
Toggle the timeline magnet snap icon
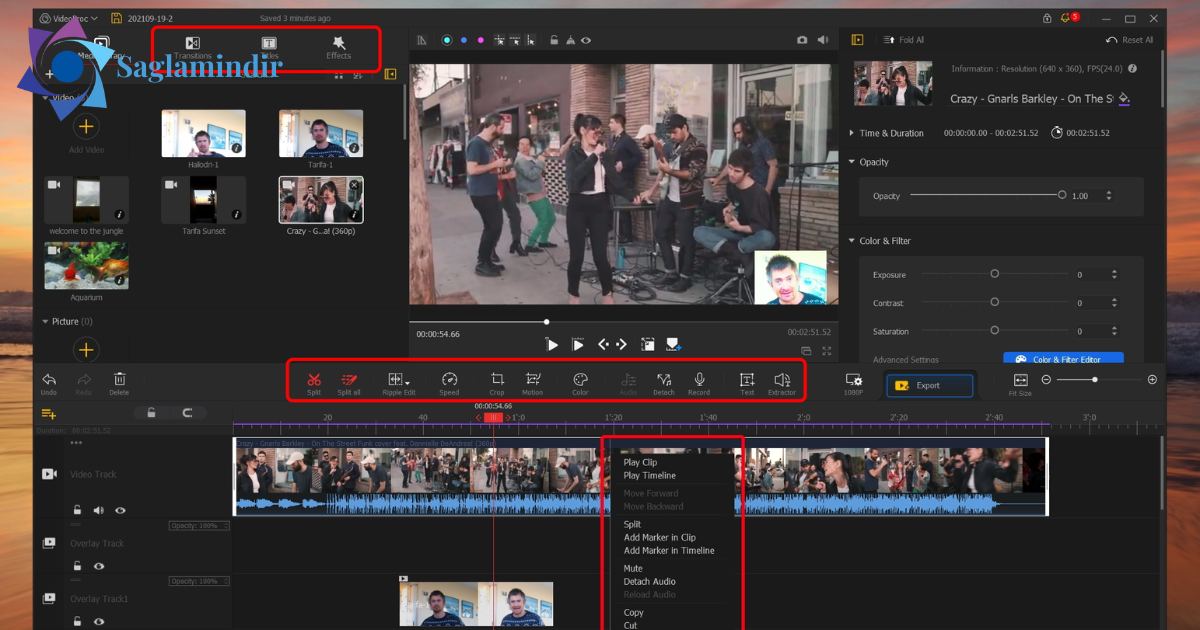(x=186, y=413)
